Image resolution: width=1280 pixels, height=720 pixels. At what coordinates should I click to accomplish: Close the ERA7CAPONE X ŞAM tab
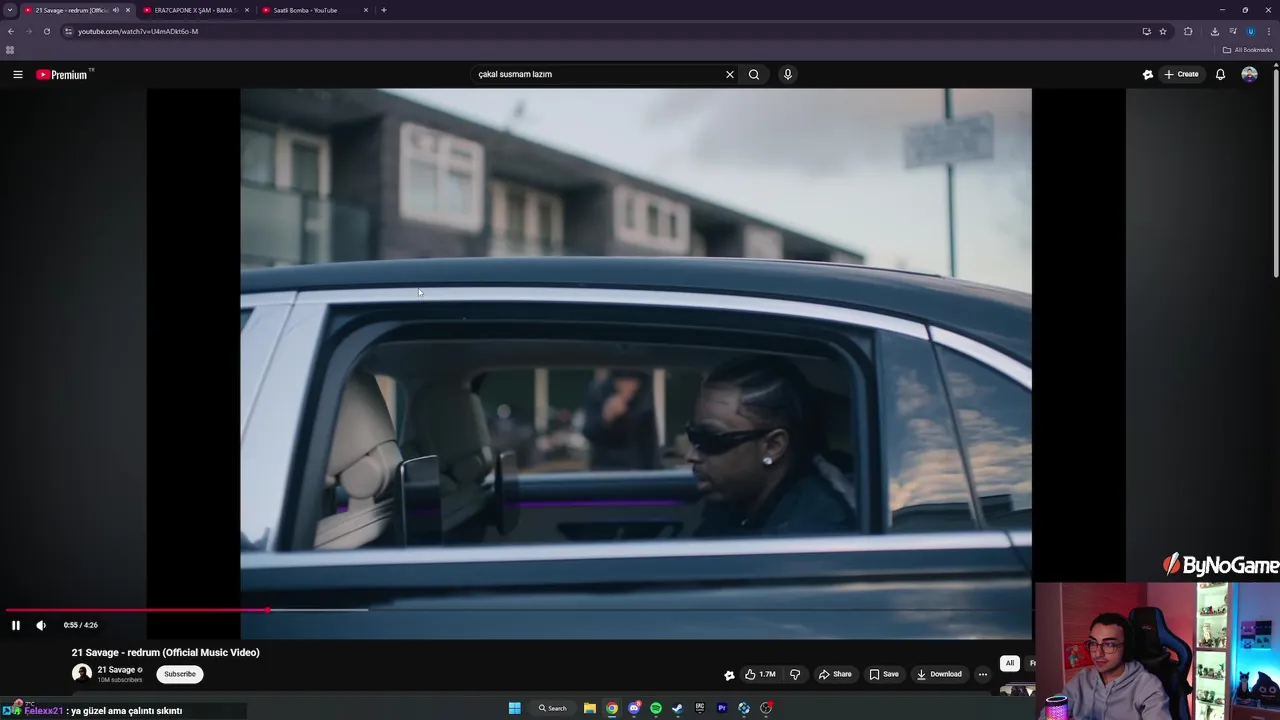(x=247, y=10)
